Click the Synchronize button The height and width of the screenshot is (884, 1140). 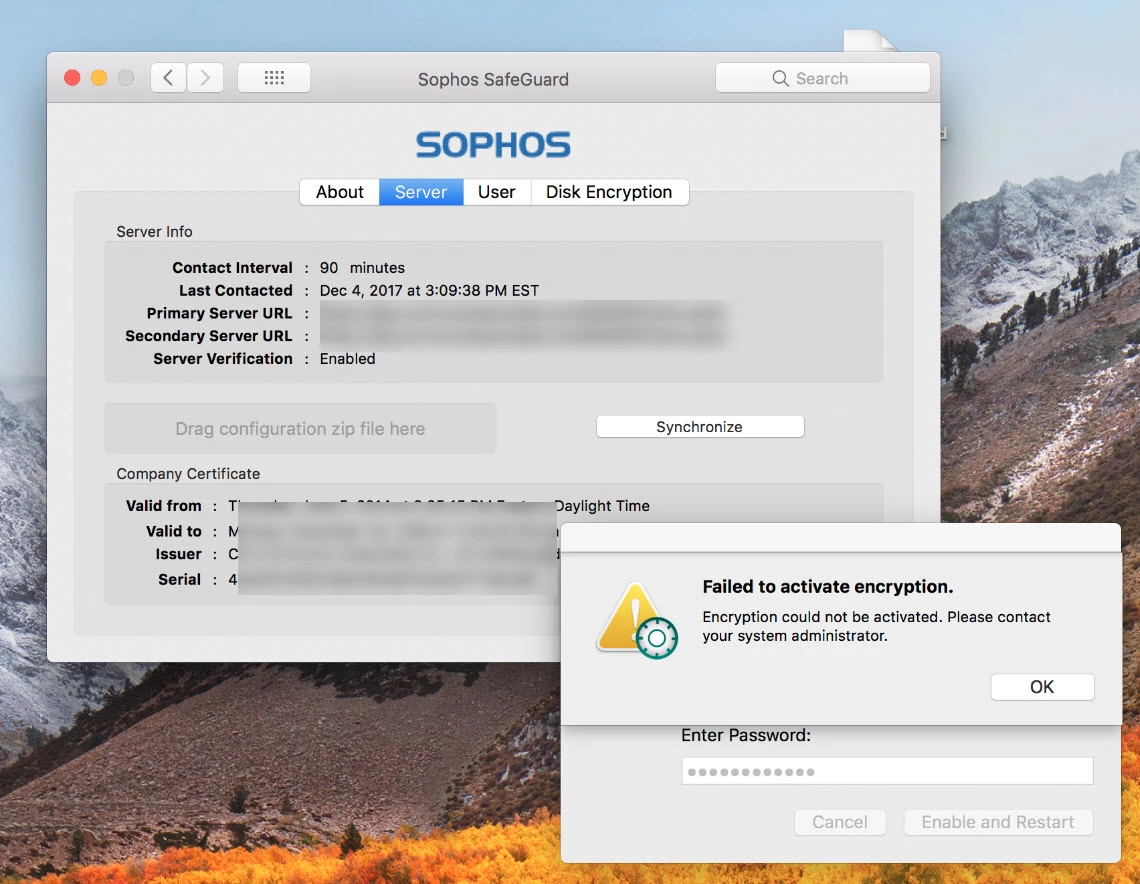pos(700,427)
